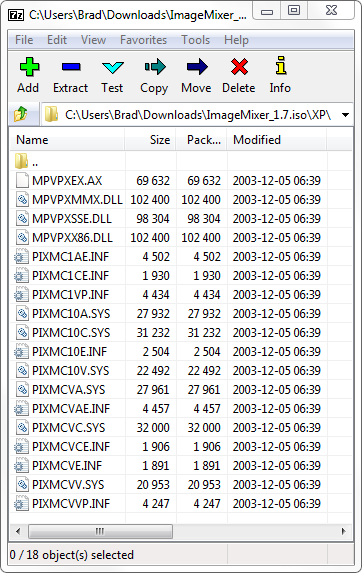Click the MPVPXEX.AX file icon
362x573 pixels.
point(22,180)
